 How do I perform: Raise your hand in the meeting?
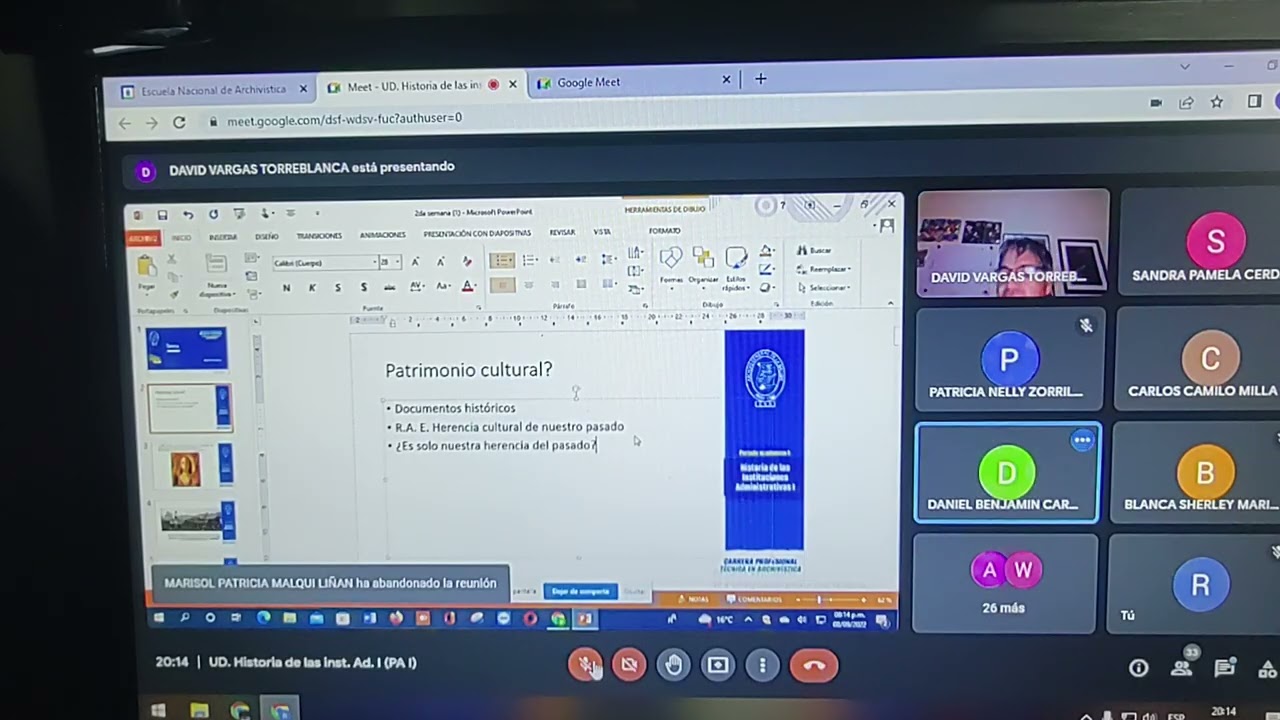click(673, 665)
